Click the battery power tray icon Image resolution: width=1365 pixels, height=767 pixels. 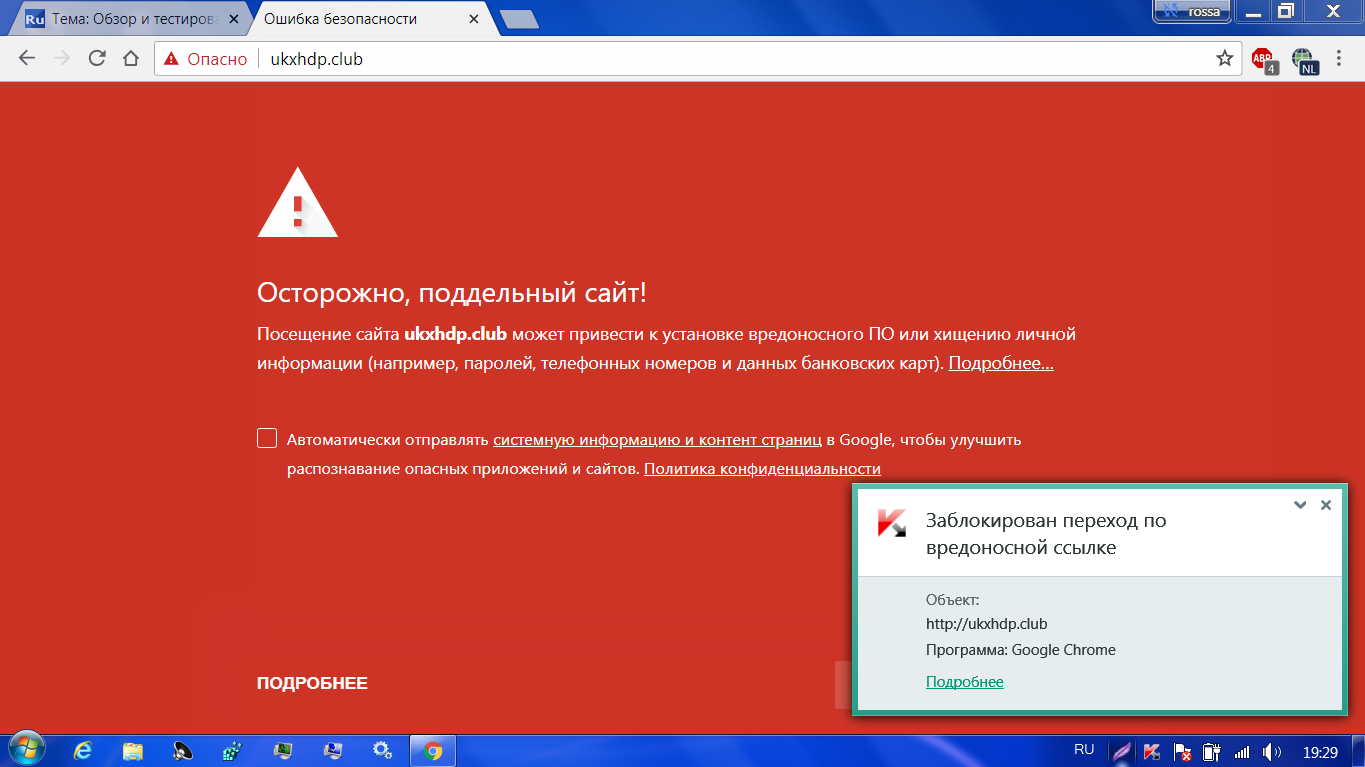click(x=1212, y=751)
